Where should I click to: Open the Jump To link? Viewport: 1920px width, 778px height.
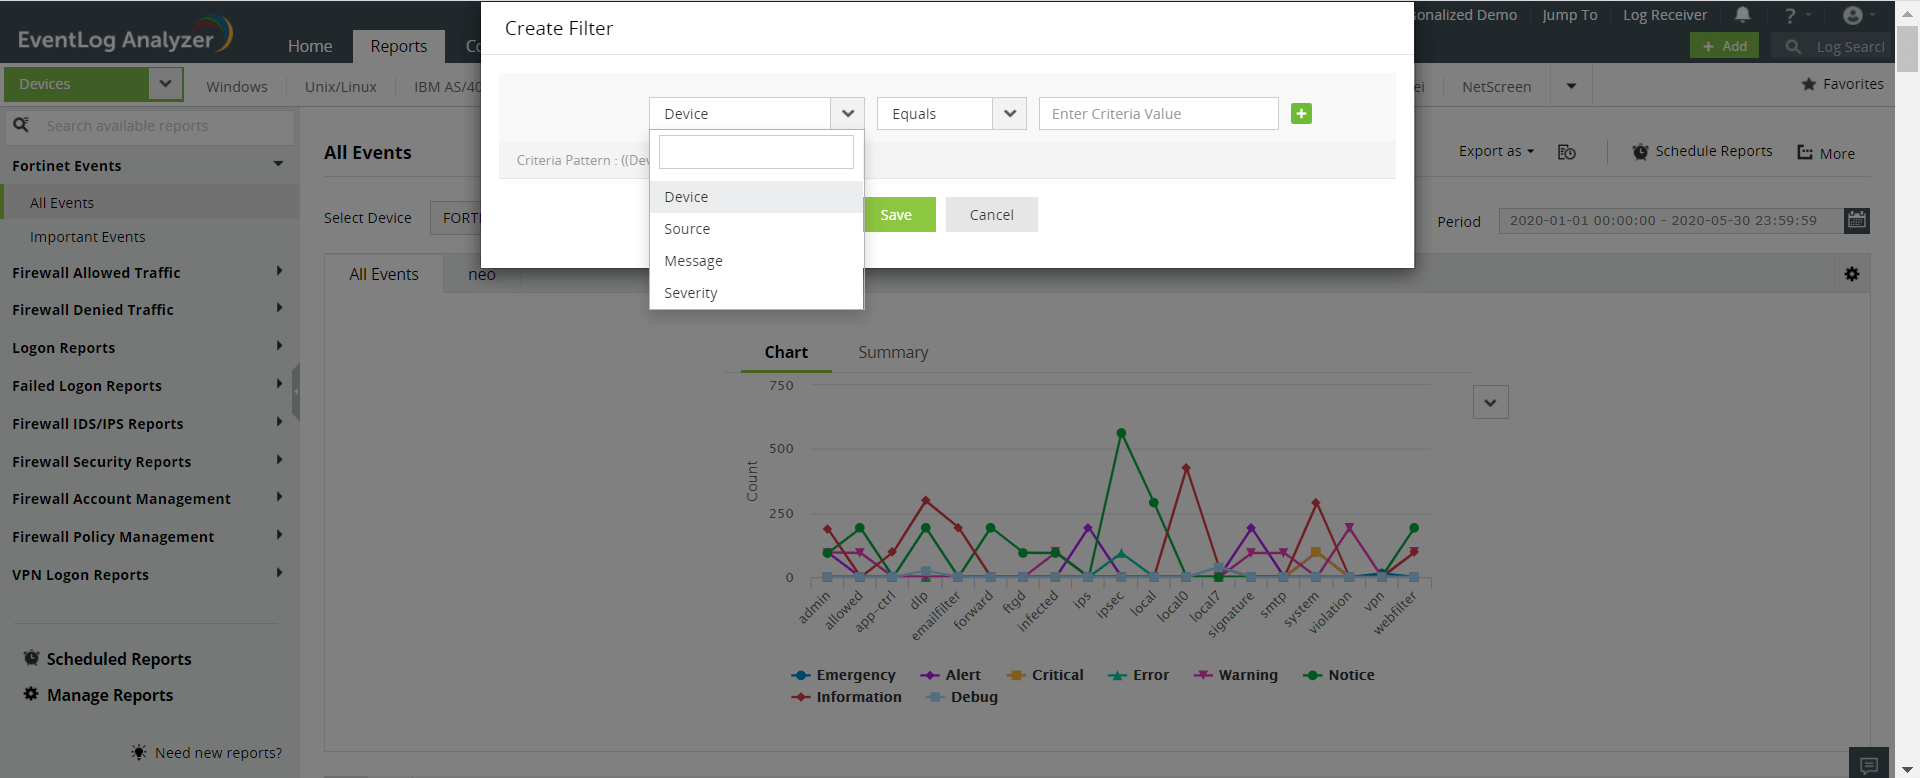pyautogui.click(x=1569, y=15)
